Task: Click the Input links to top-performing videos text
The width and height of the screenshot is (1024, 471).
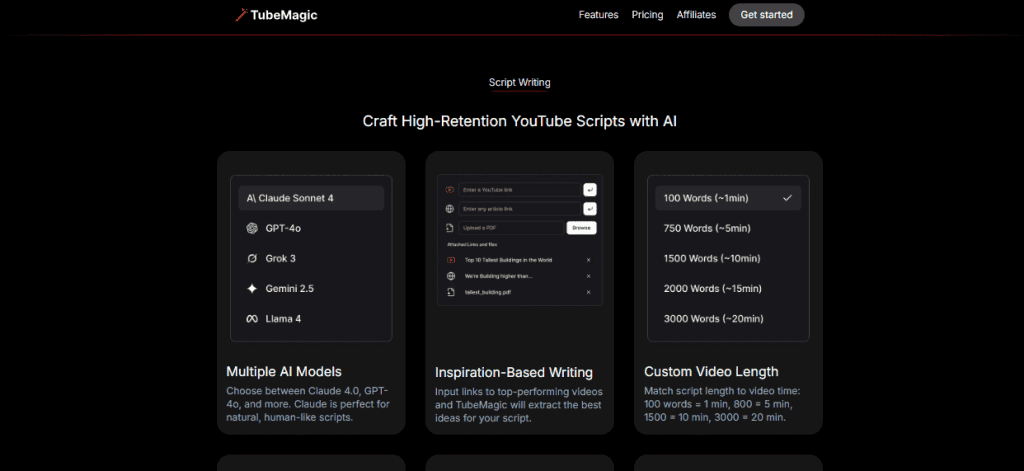Action: (x=519, y=405)
